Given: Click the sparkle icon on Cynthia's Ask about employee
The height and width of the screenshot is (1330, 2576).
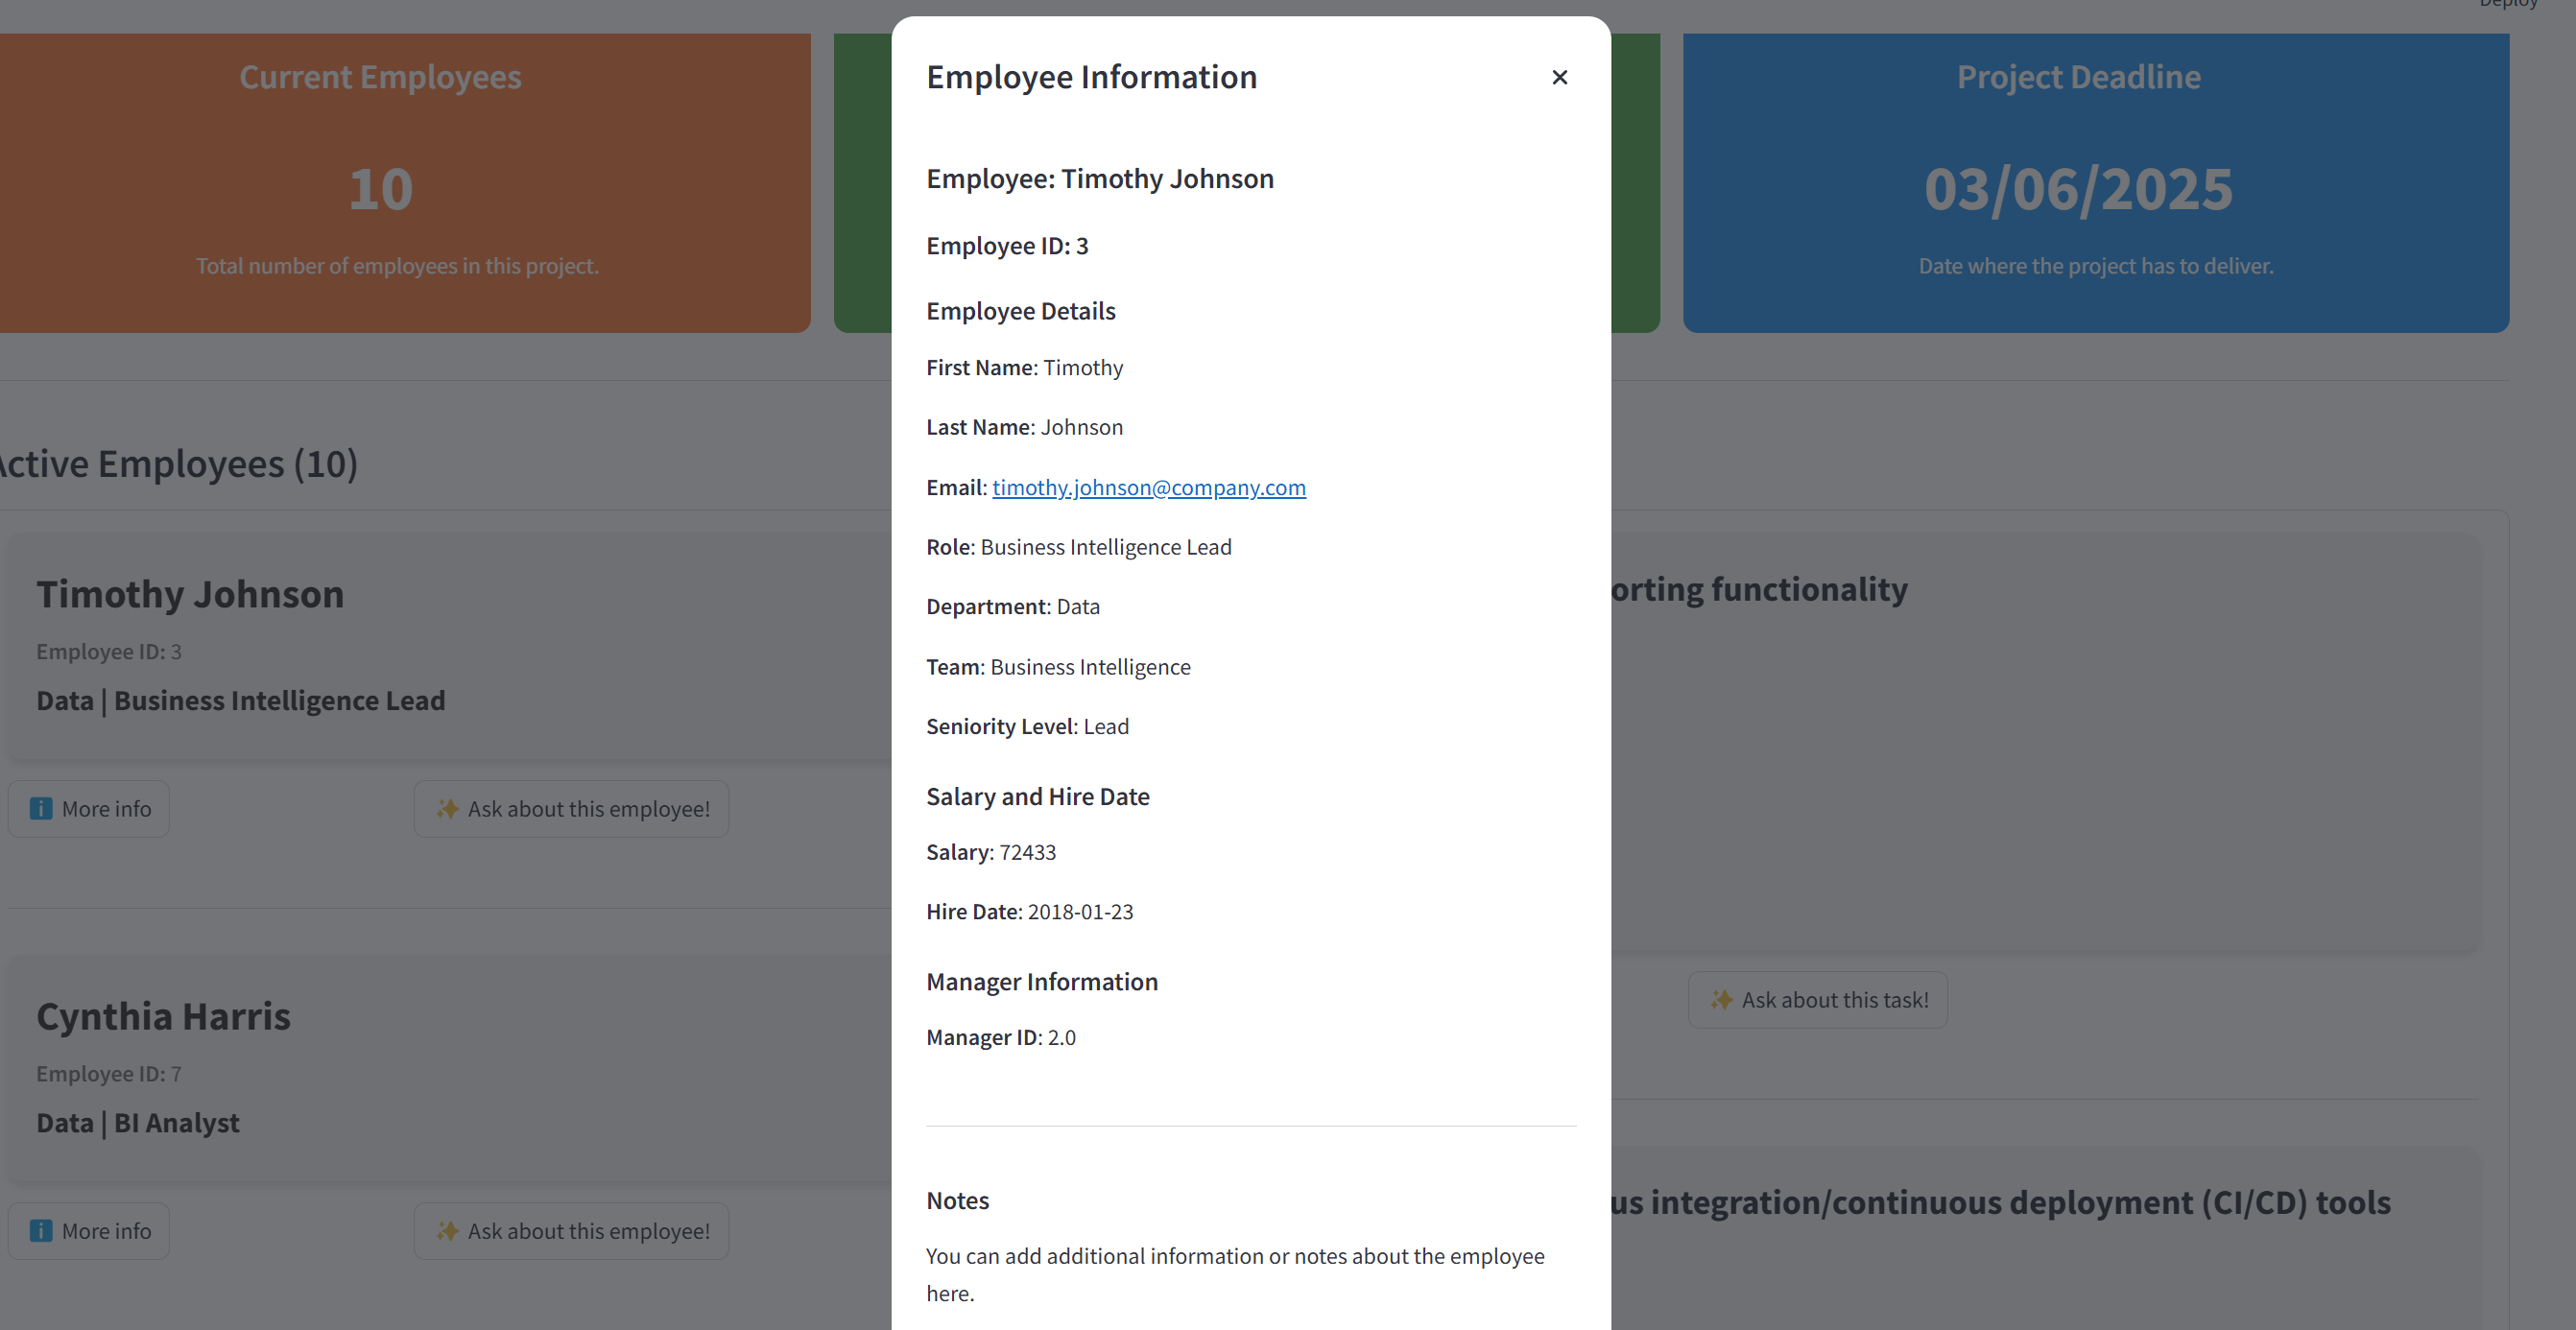Looking at the screenshot, I should 447,1230.
